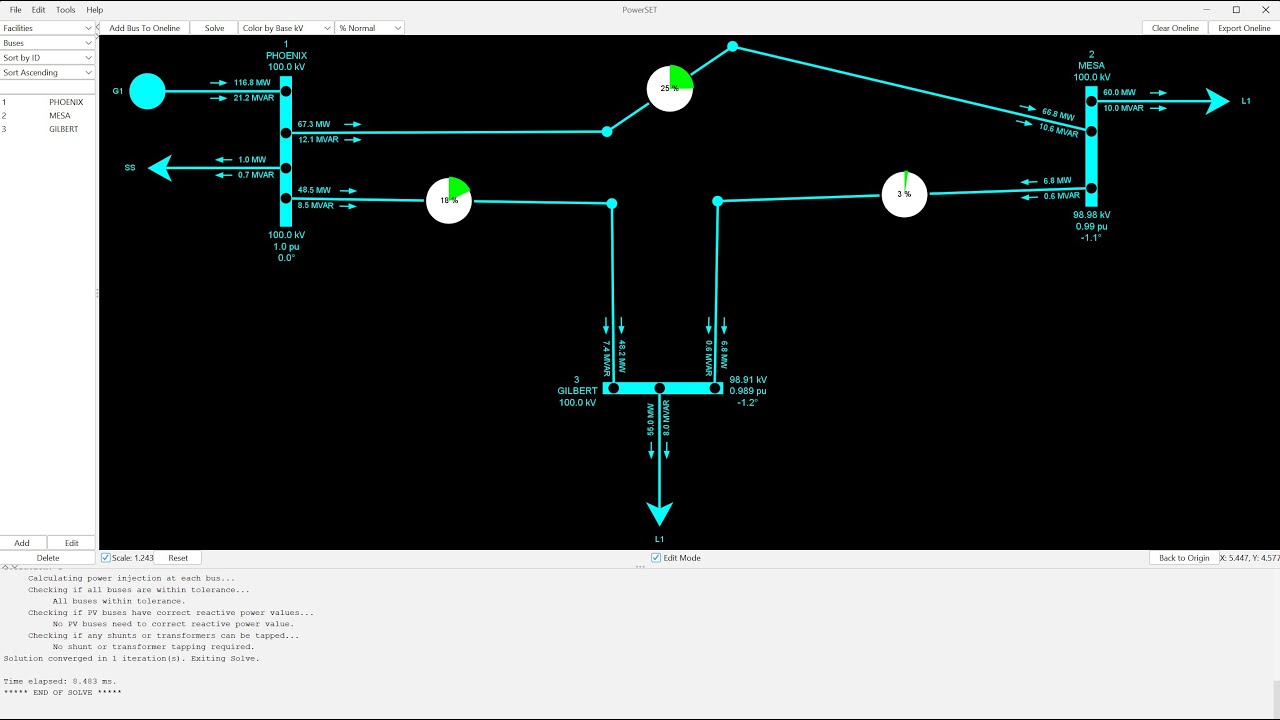Click the 116.8 MW flow arrow
Screen dimensions: 1280x720
coord(218,83)
